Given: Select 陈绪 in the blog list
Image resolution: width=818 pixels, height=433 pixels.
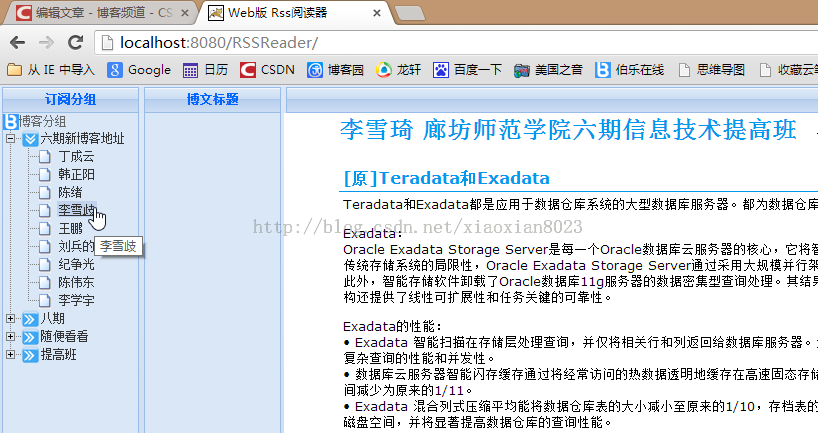Looking at the screenshot, I should (70, 192).
